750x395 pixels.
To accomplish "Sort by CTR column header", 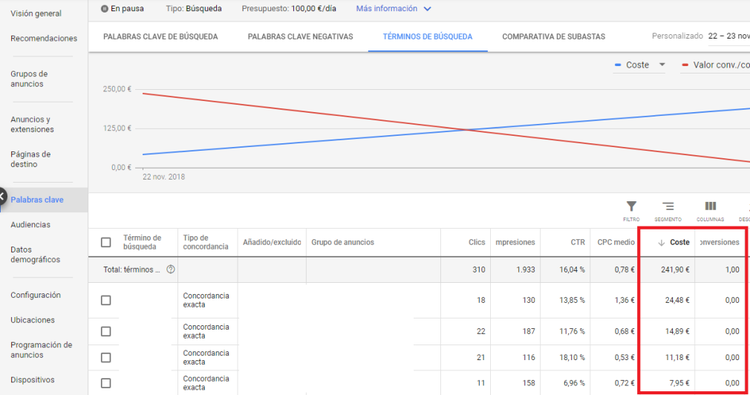I will (578, 242).
